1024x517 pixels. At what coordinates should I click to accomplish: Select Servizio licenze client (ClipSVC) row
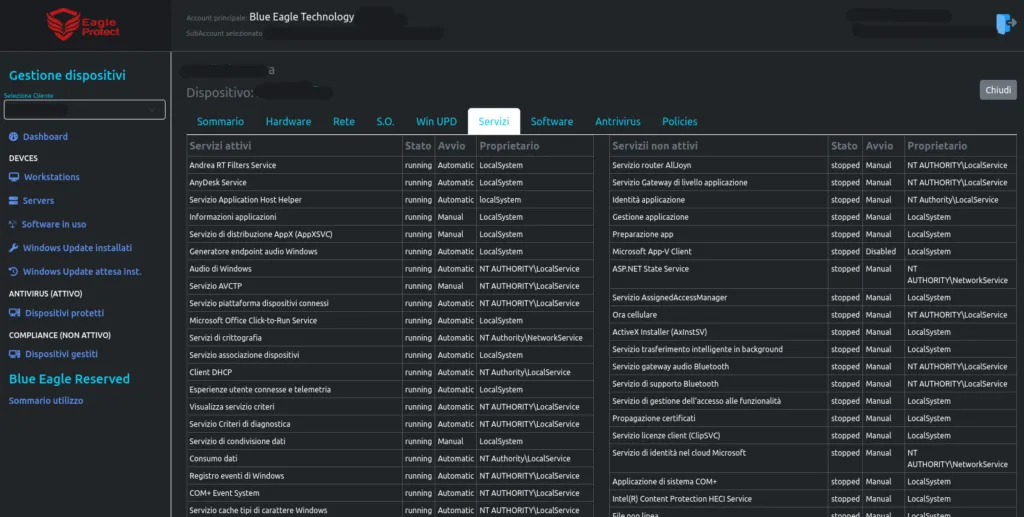813,435
